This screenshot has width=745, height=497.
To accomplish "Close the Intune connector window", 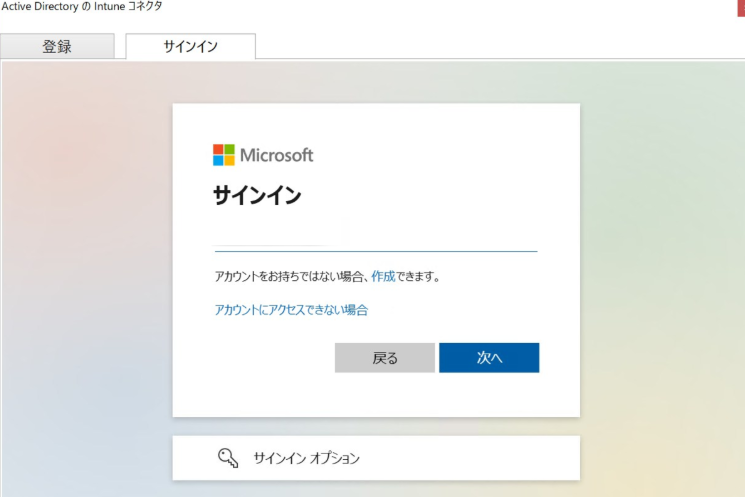I will pos(741,7).
